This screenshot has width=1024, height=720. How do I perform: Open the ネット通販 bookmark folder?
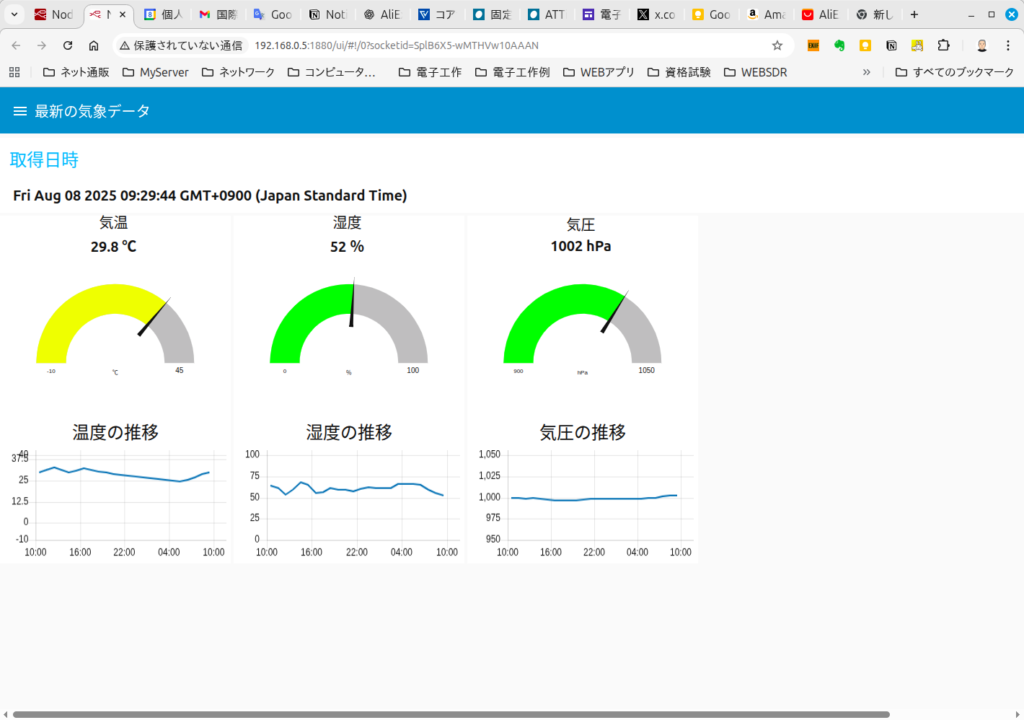point(76,72)
